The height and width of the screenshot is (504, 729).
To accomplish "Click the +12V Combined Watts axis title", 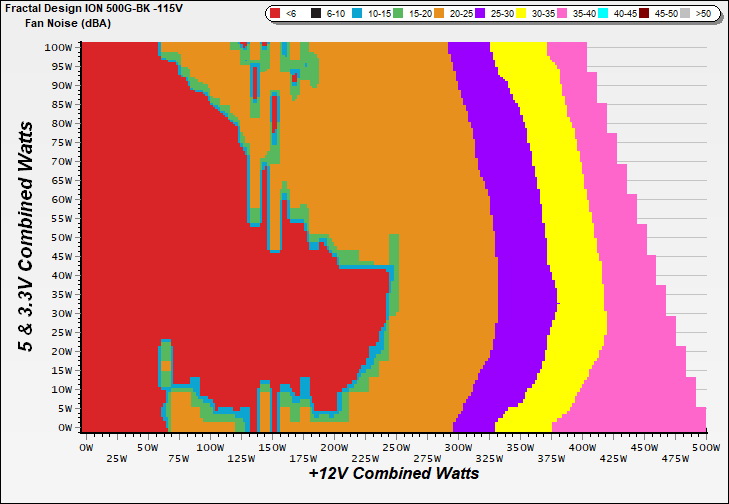I will (x=393, y=474).
